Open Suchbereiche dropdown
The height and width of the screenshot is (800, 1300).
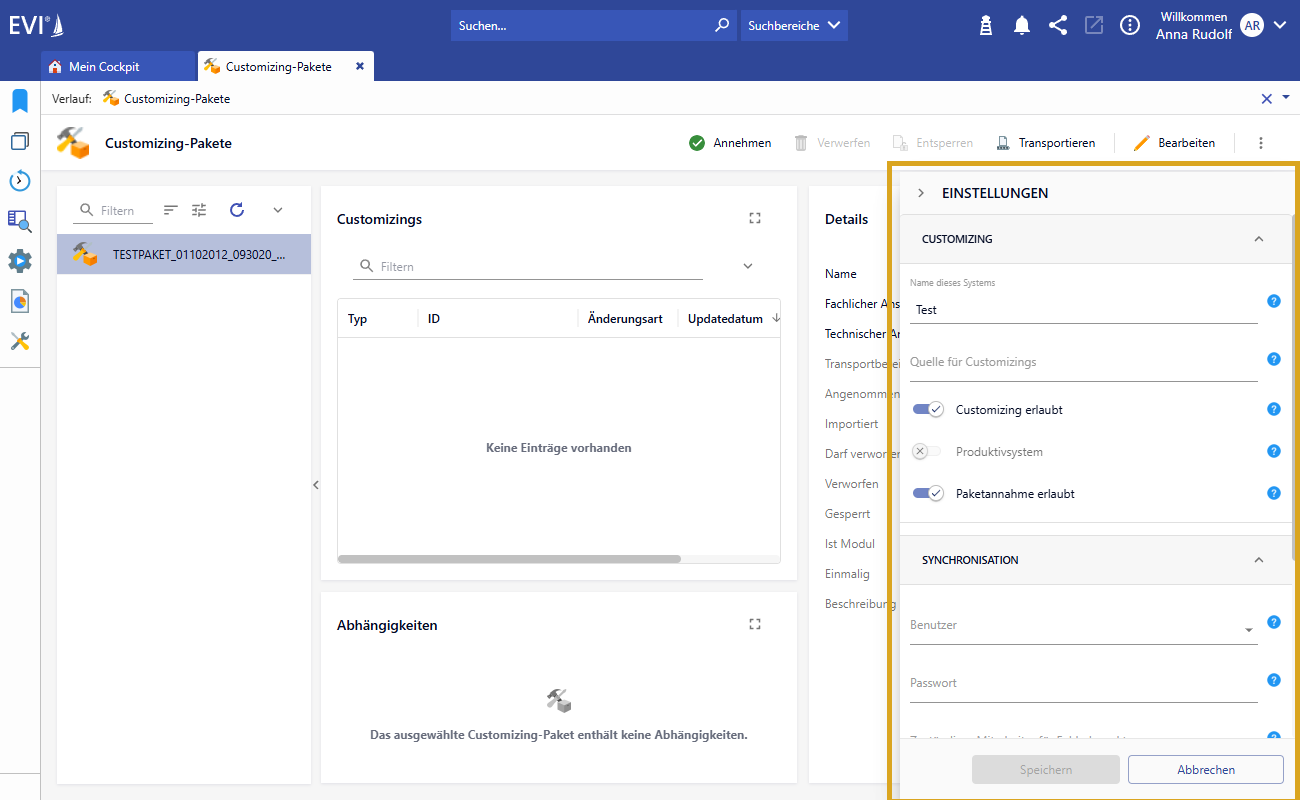pos(794,26)
